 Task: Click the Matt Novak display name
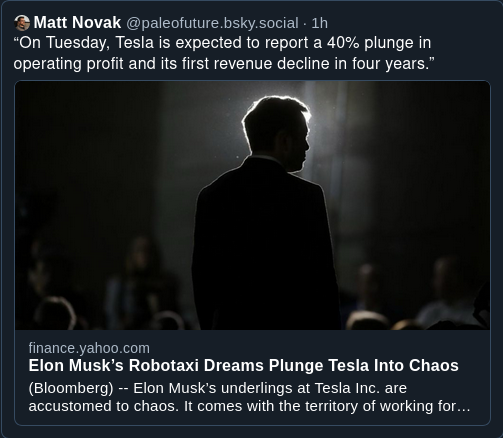click(x=77, y=23)
